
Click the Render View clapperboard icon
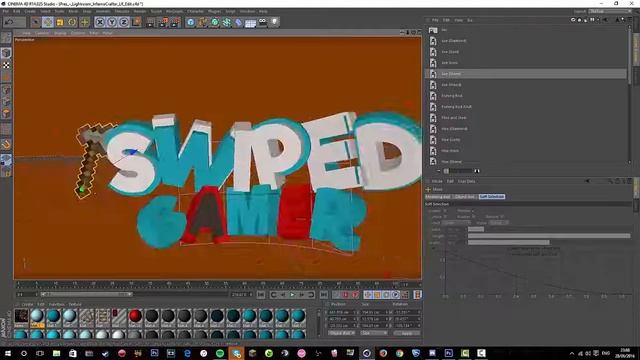pyautogui.click(x=150, y=22)
